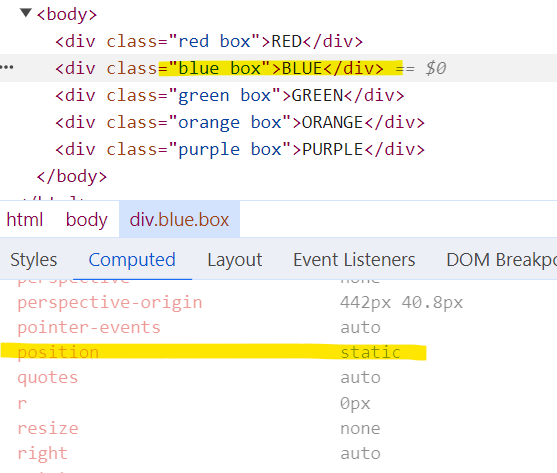
Task: Click the perspective-origin property name
Action: [110, 303]
